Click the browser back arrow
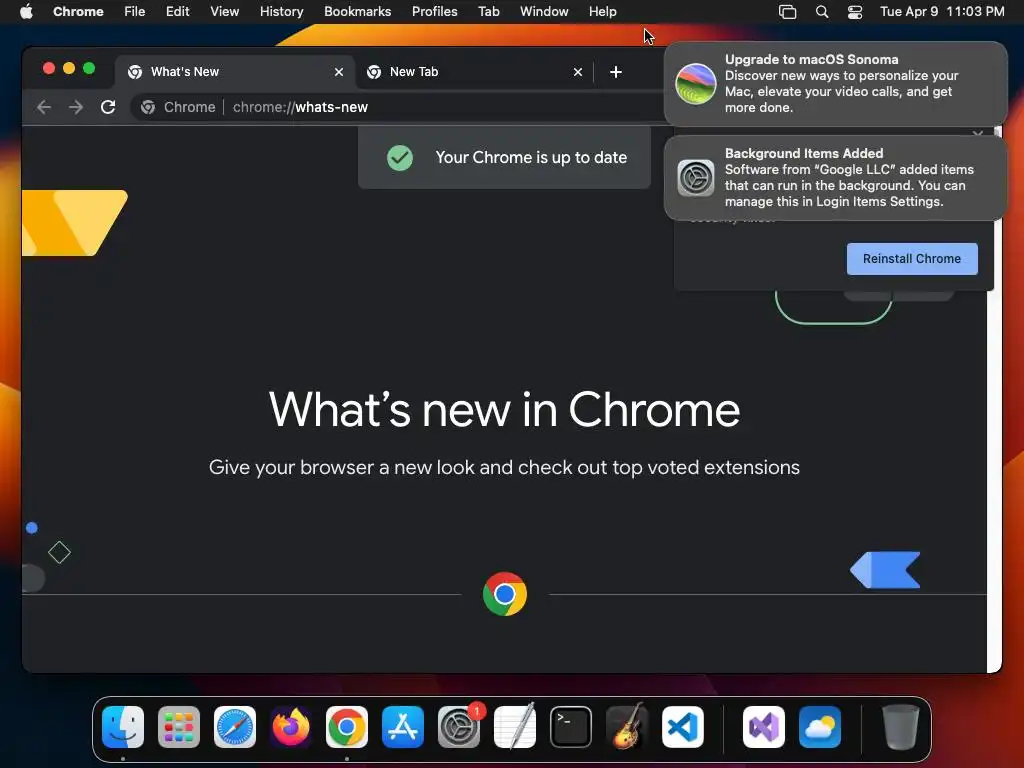 44,107
